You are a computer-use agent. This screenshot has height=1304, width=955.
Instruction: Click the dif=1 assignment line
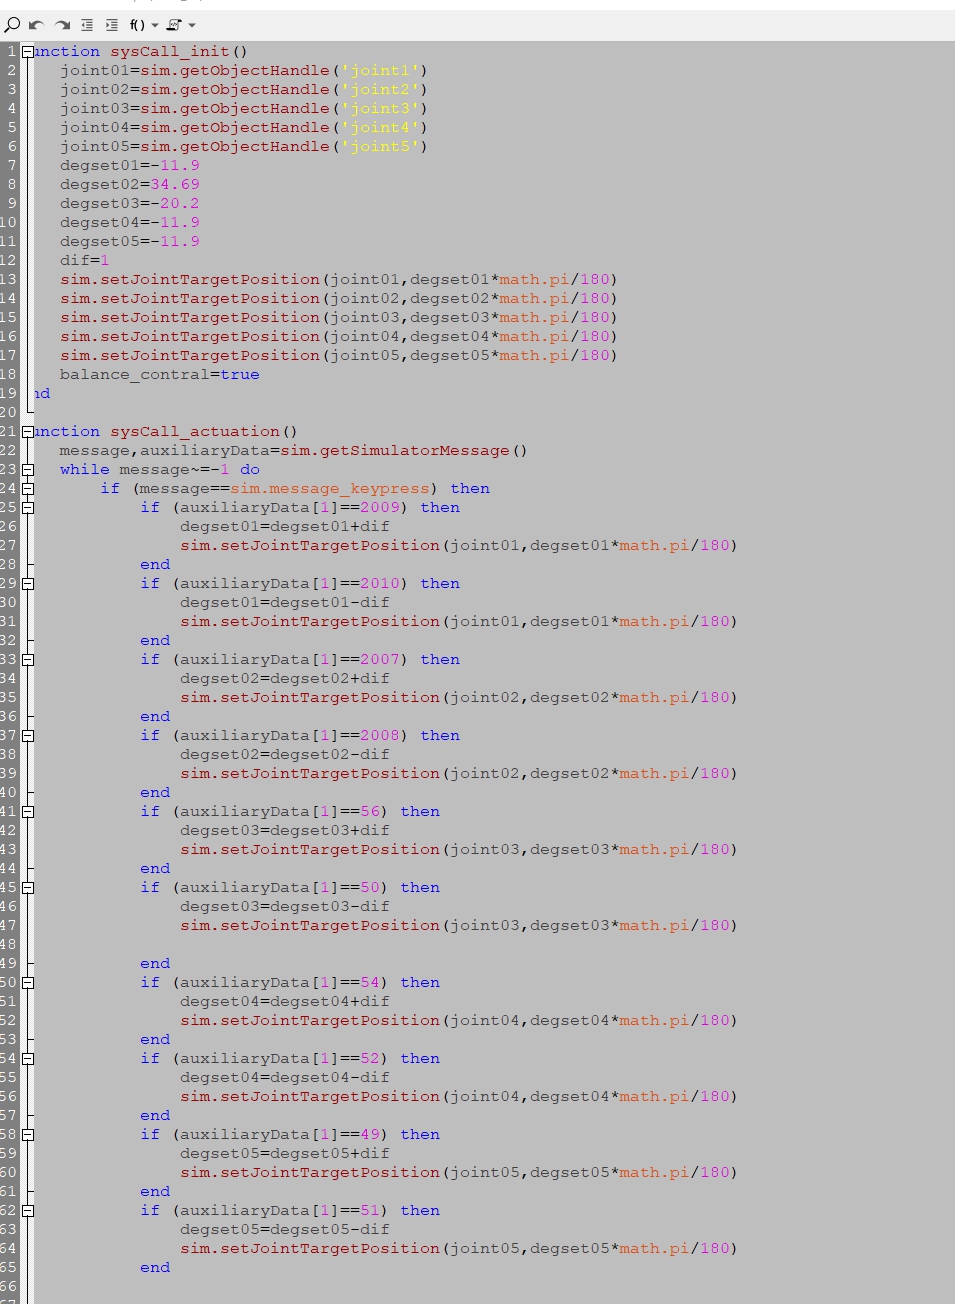[x=85, y=261]
